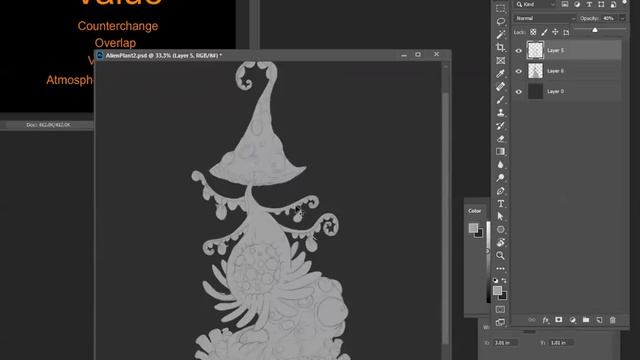Viewport: 640px width, 360px height.
Task: Delete the selected layer
Action: (613, 320)
